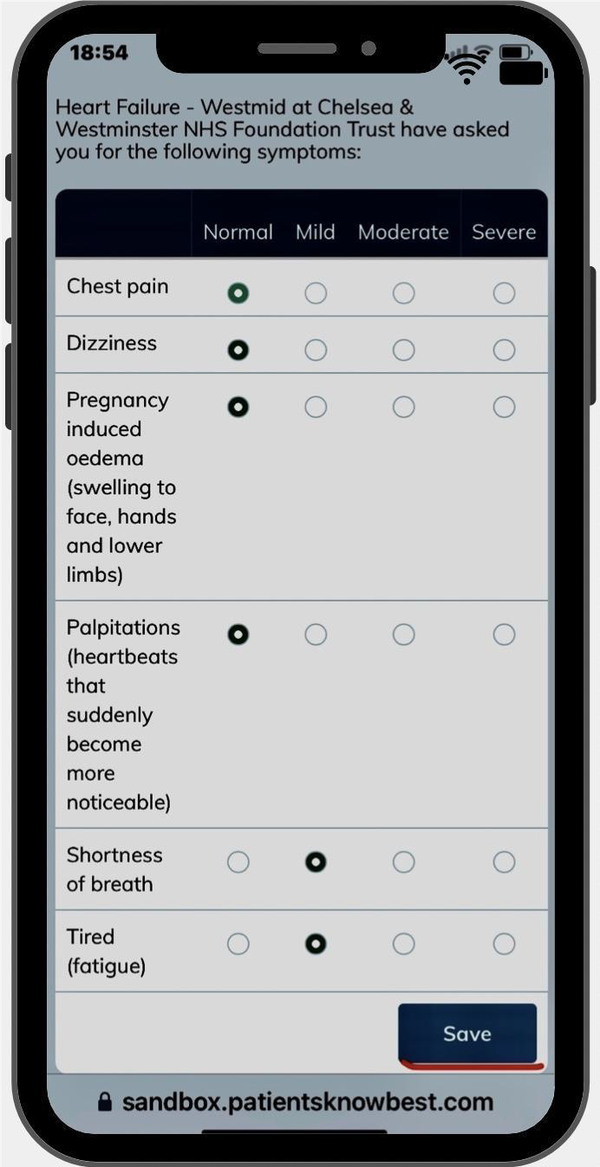Select Moderate for Pregnancy induced oedema
Screen dimensions: 600x1167
tap(404, 407)
